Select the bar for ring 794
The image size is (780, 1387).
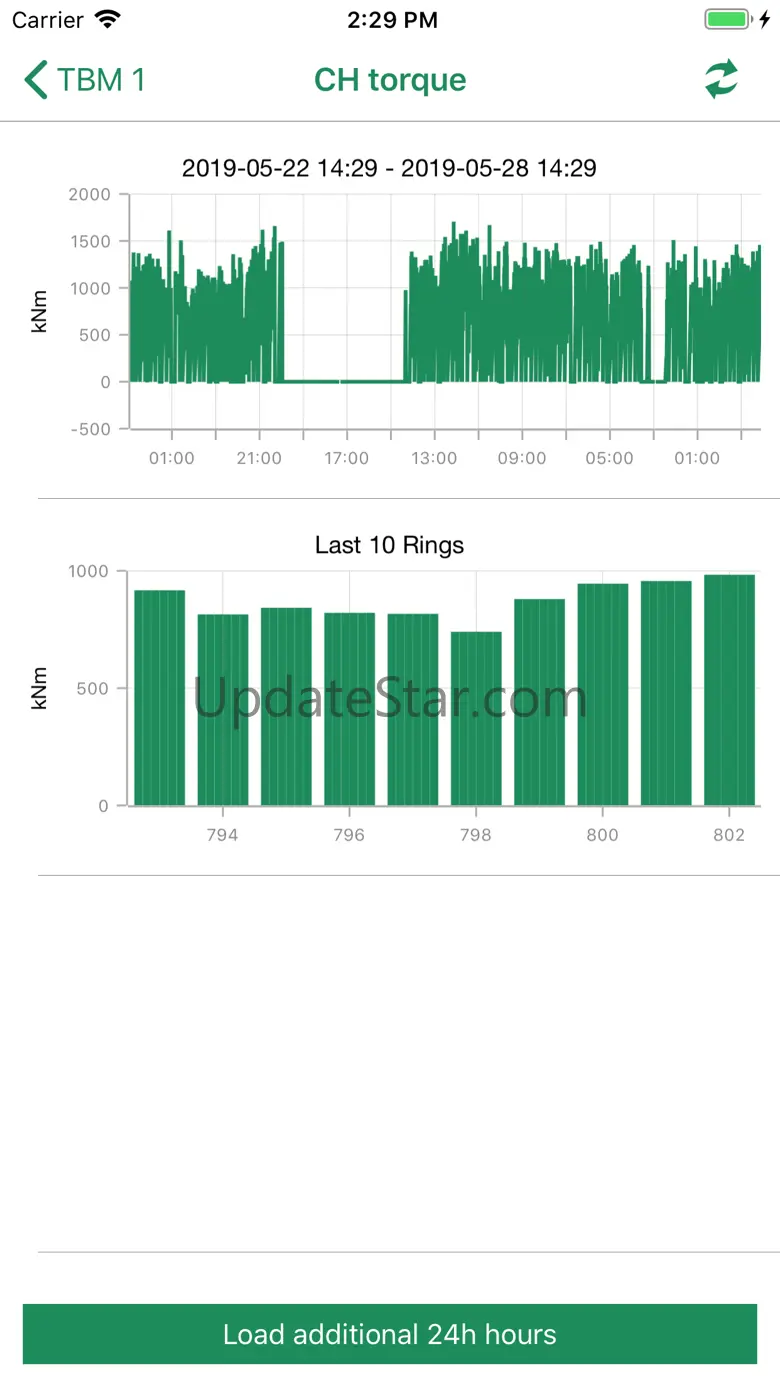(x=223, y=709)
